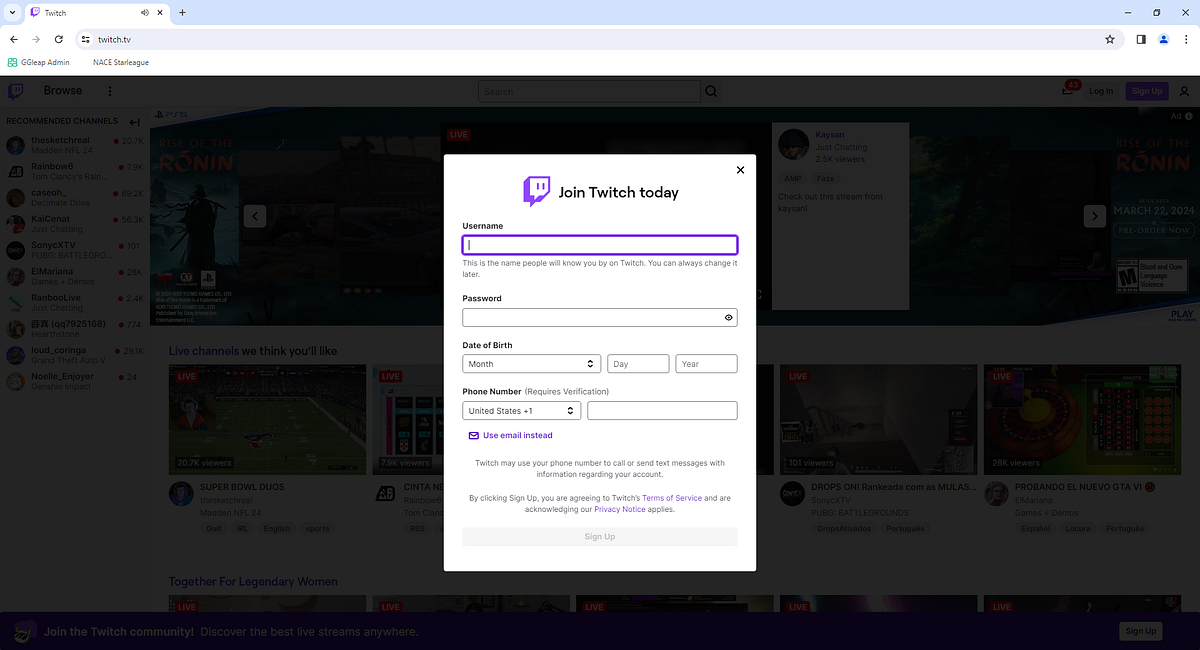
Task: Click inside the Username input field
Action: click(x=599, y=244)
